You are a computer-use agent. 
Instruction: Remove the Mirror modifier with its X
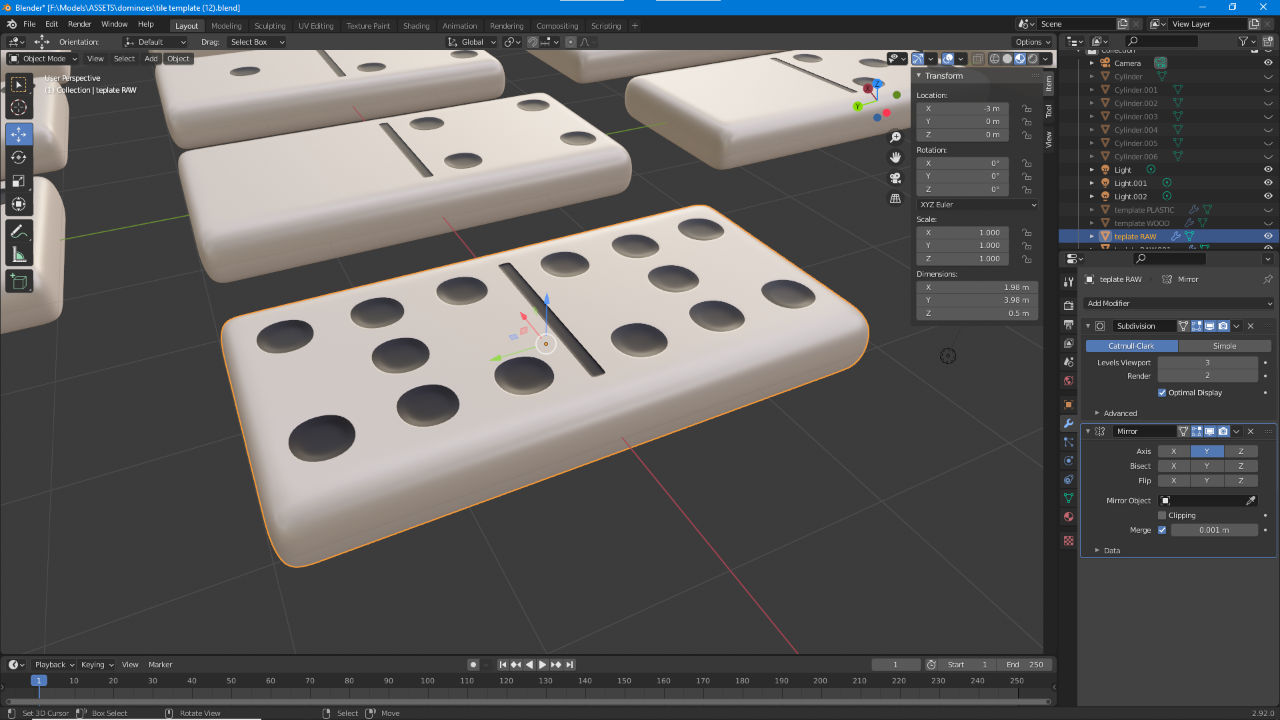click(x=1250, y=431)
